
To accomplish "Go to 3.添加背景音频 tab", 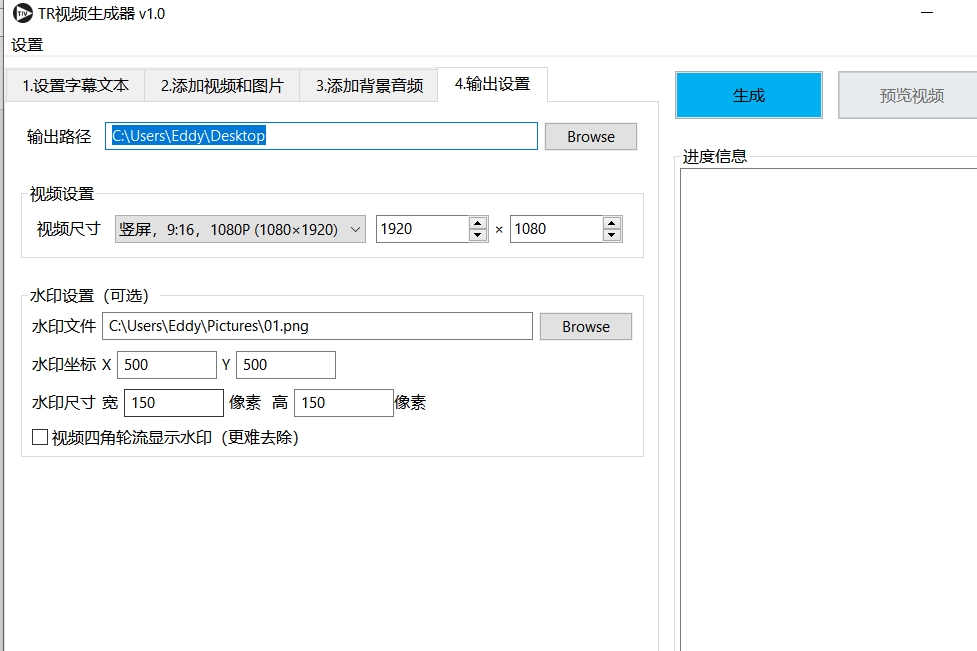I will [x=369, y=86].
